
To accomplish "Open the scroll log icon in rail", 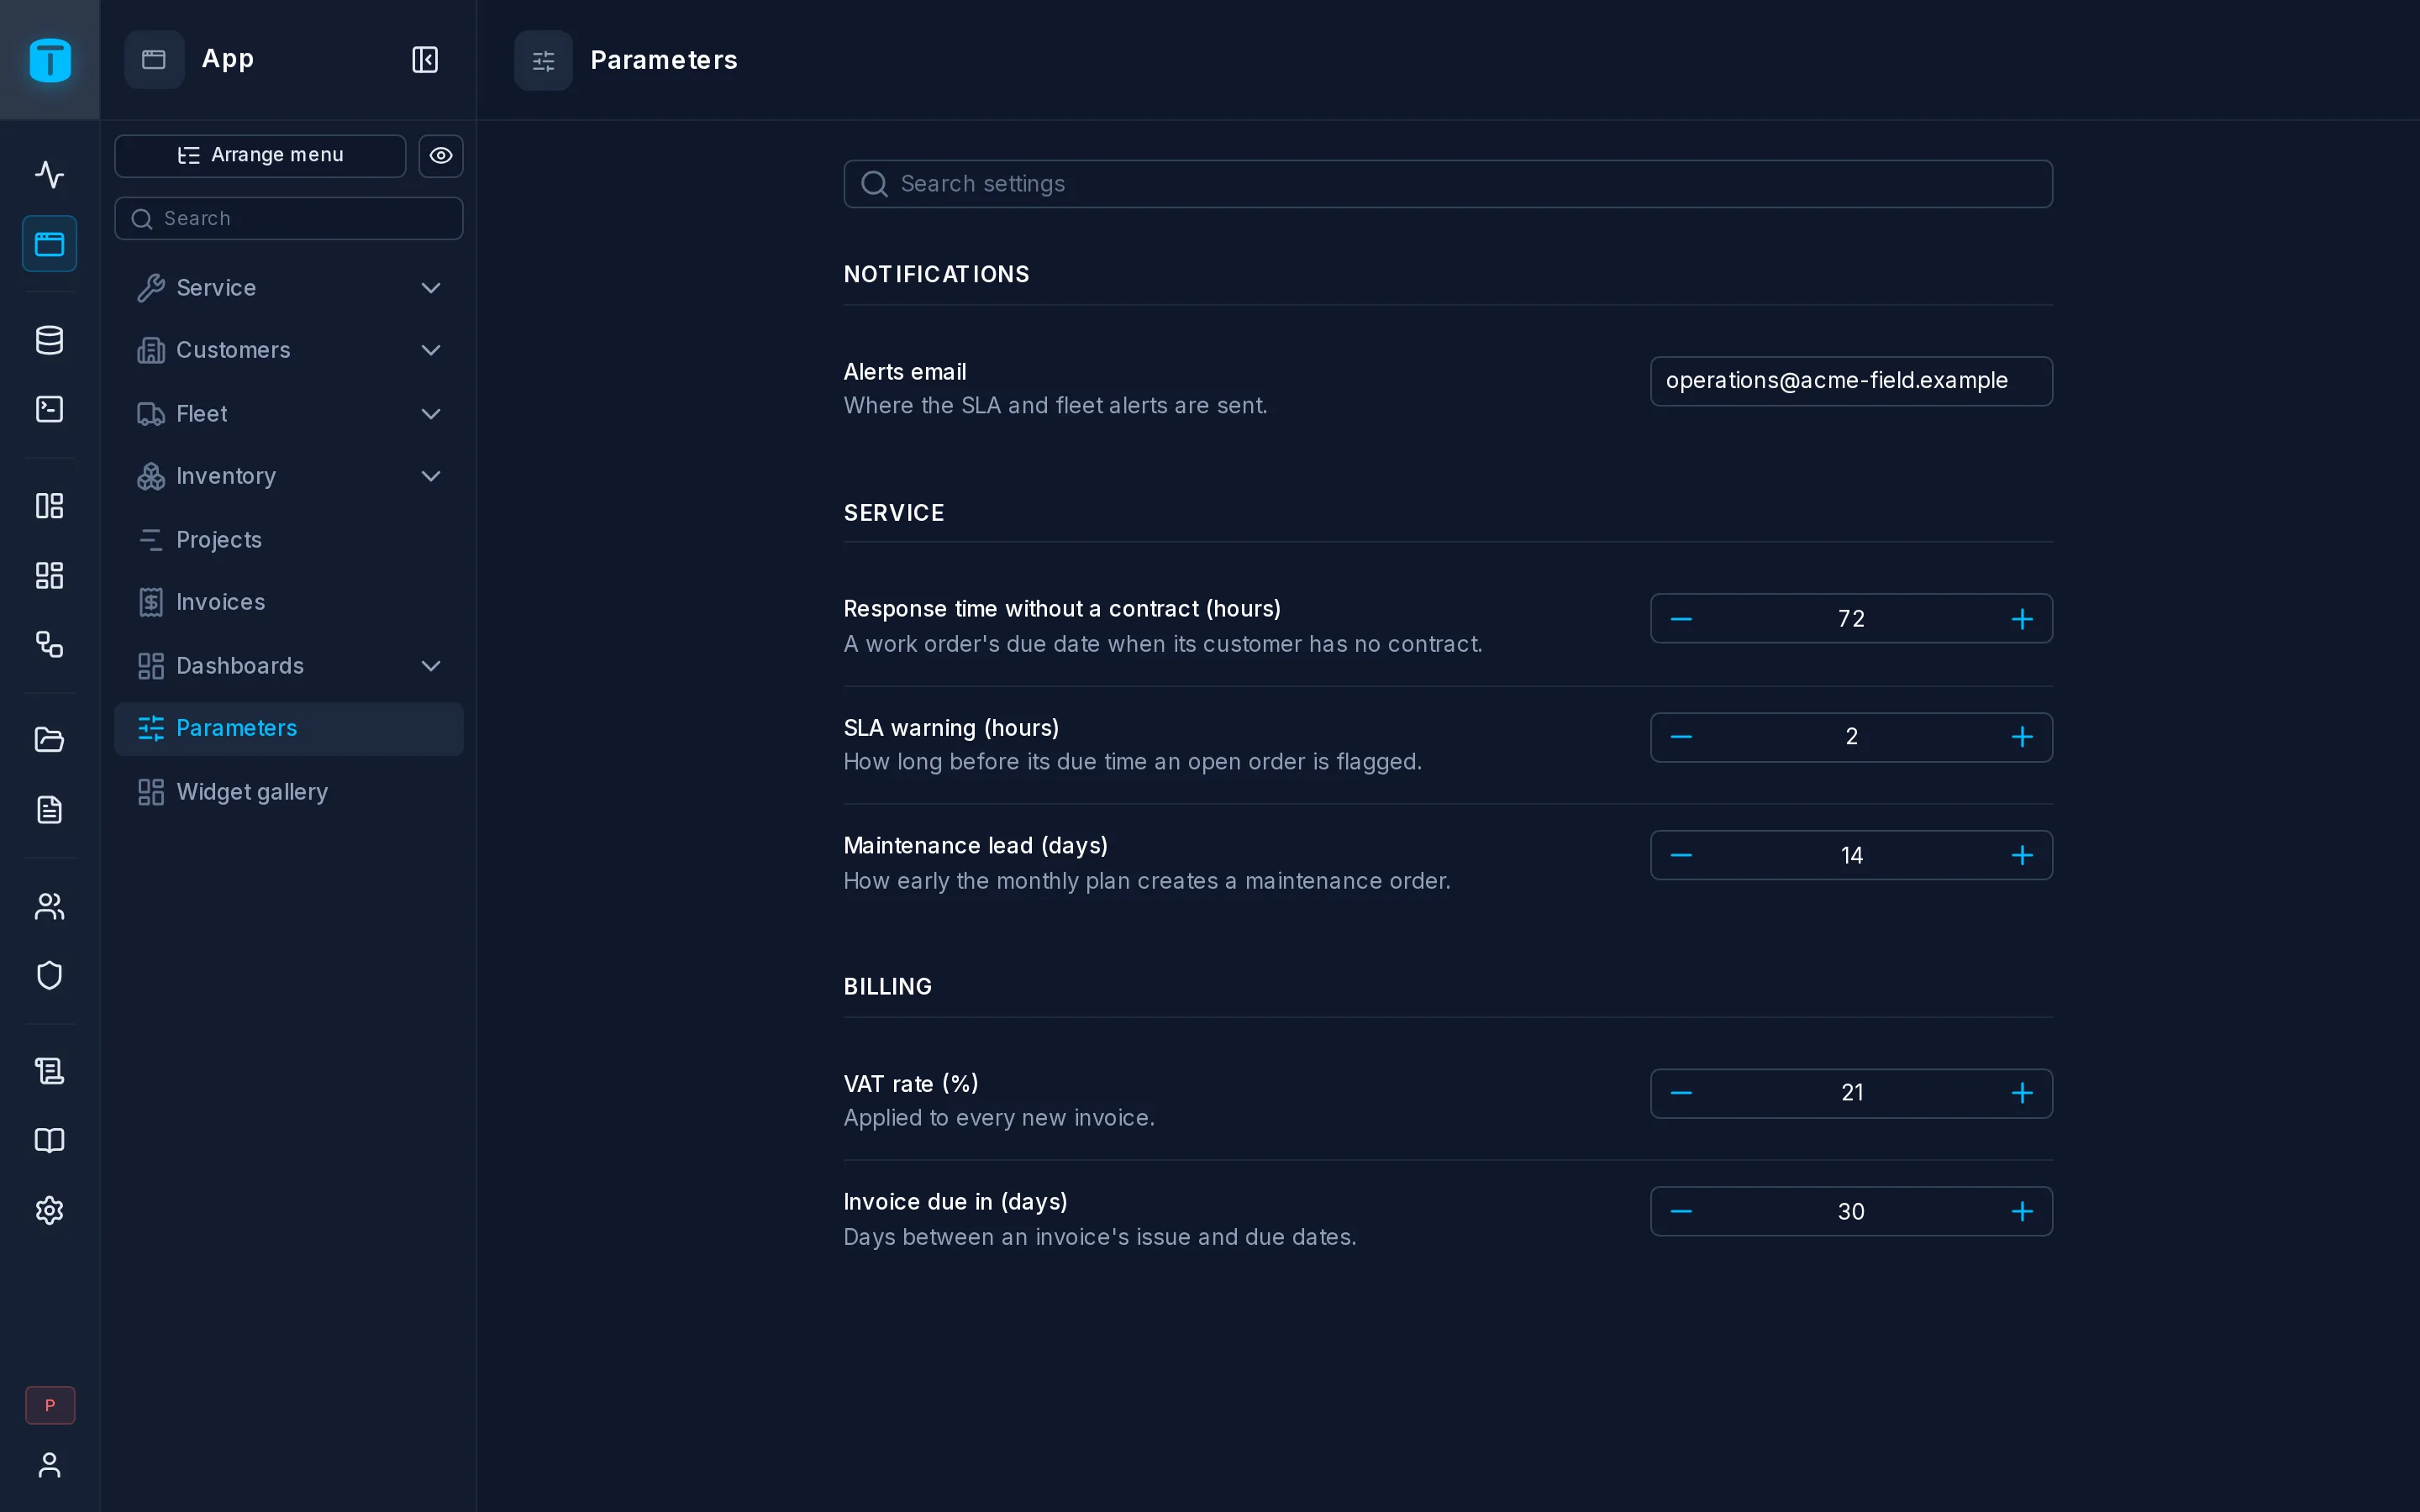I will pyautogui.click(x=49, y=1071).
